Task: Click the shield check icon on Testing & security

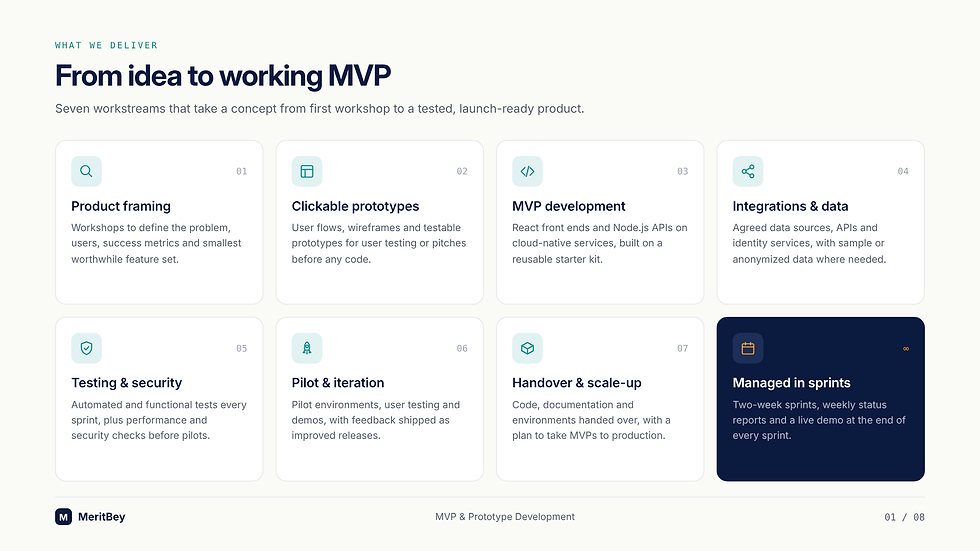Action: point(86,348)
